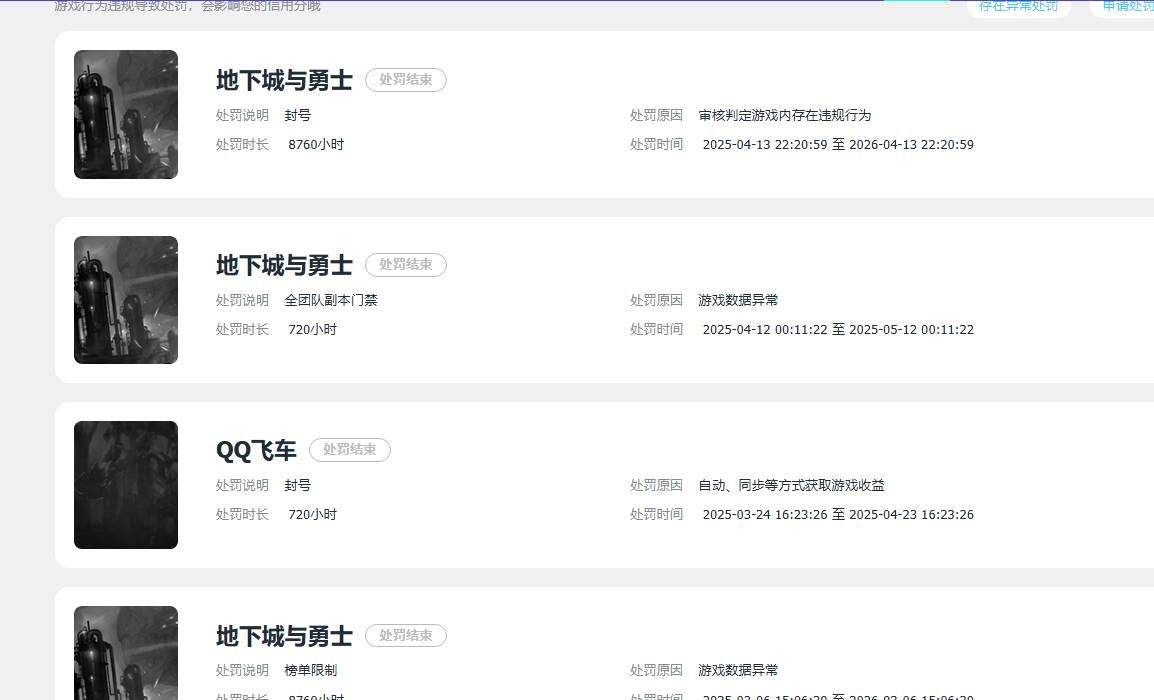Click the 处罚结束 badge on the 审核判定游戏内存在违规行为 card
Screen dimensions: 1154x700
tap(406, 79)
